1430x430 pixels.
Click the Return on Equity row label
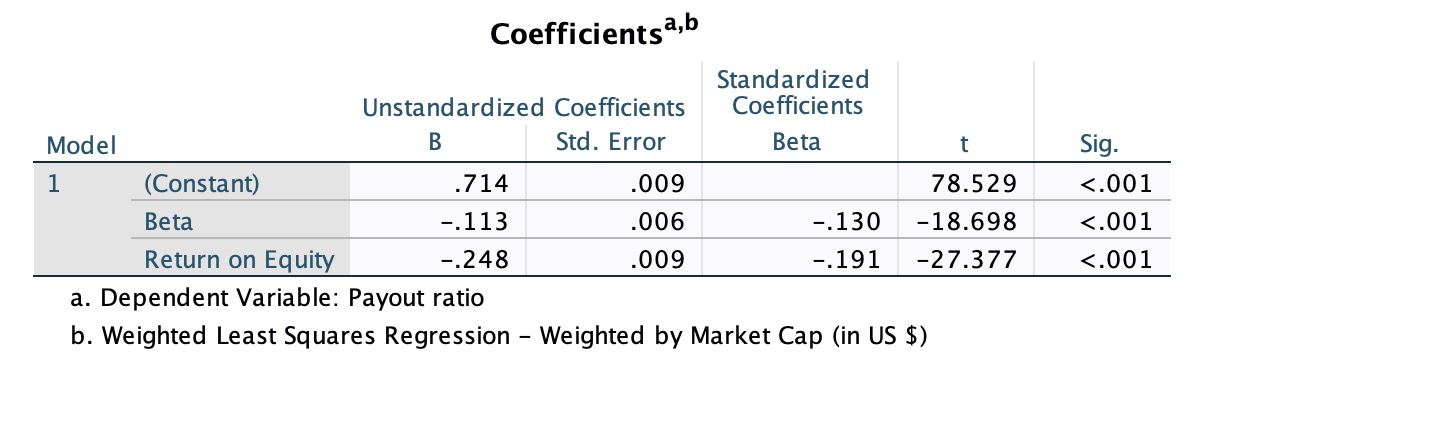click(x=239, y=260)
